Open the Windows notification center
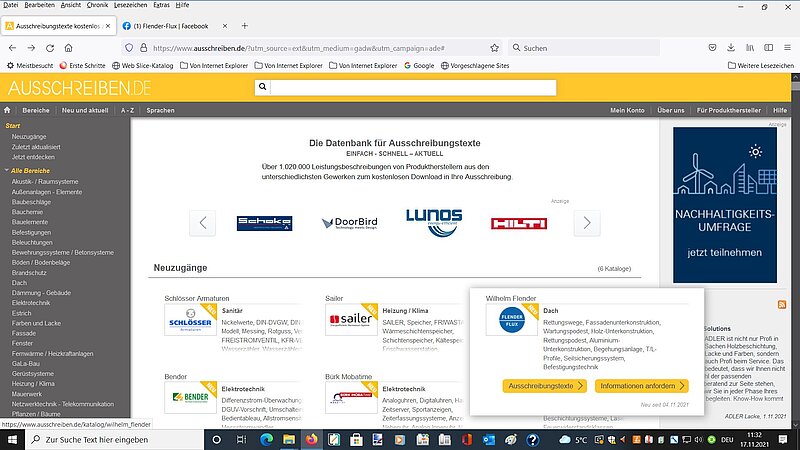Screen dimensions: 800x450 click(783, 439)
